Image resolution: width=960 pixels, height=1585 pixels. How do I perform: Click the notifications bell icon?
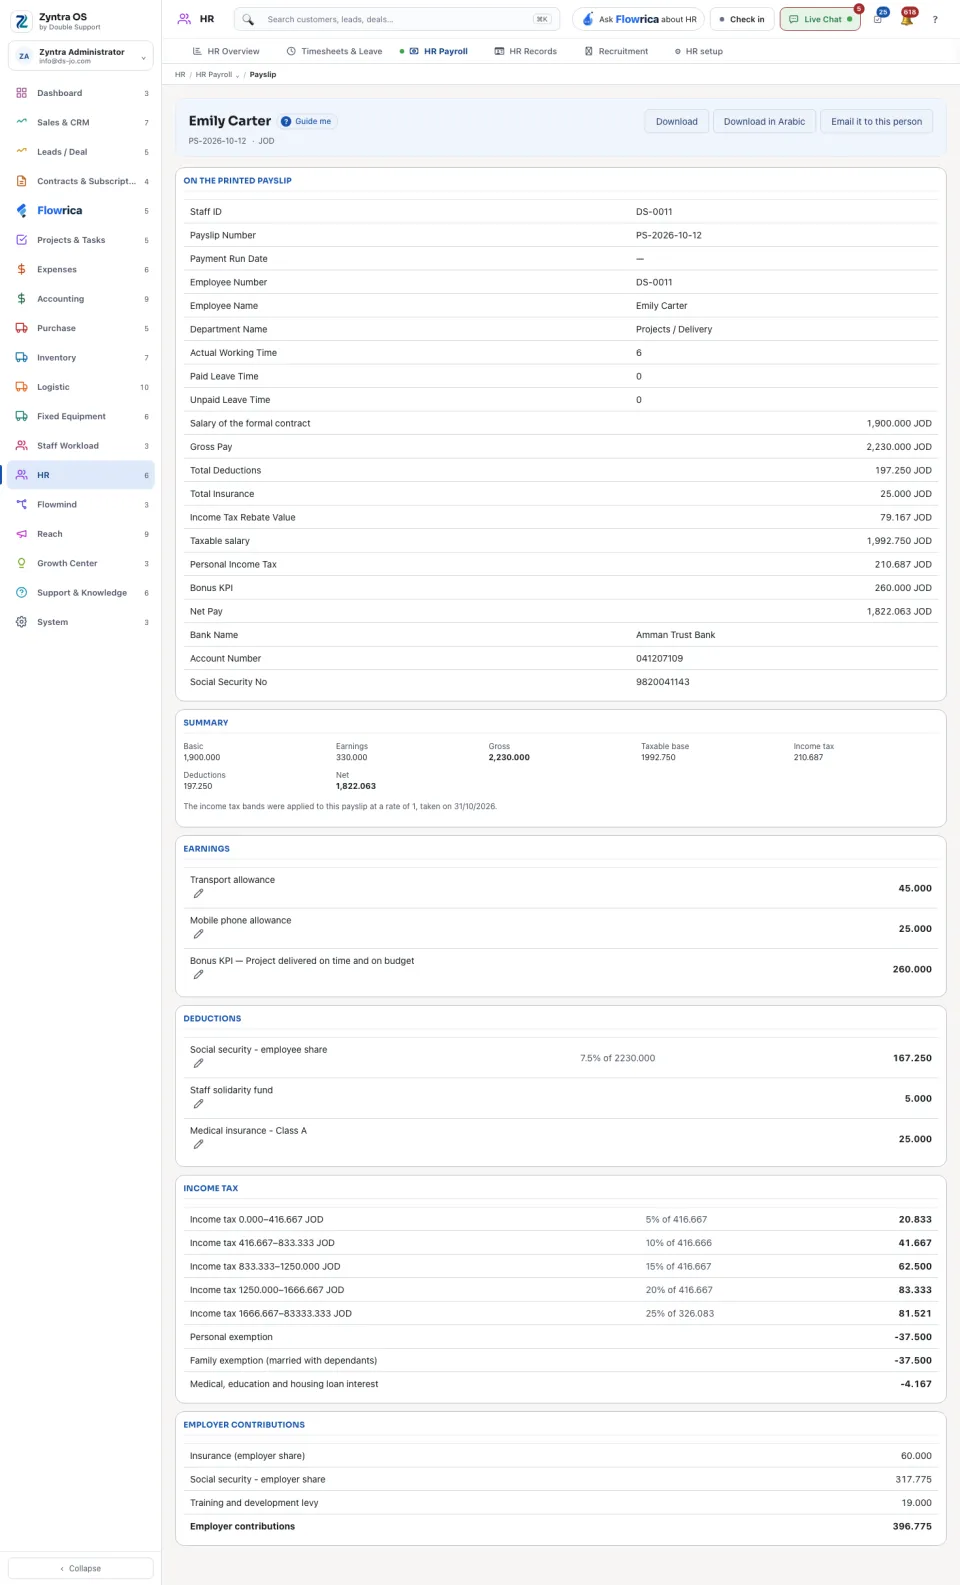(x=906, y=19)
